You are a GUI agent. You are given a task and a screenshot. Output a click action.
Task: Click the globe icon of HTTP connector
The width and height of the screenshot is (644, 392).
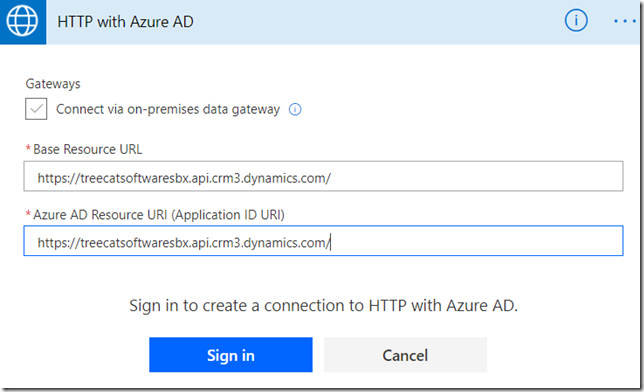click(23, 21)
